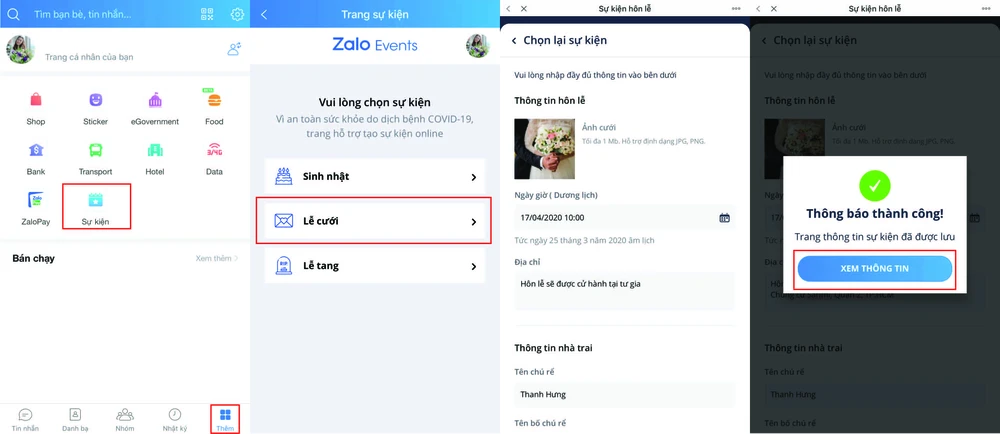Open settings gear in Zalo header
This screenshot has height=434, width=1000.
[x=237, y=14]
